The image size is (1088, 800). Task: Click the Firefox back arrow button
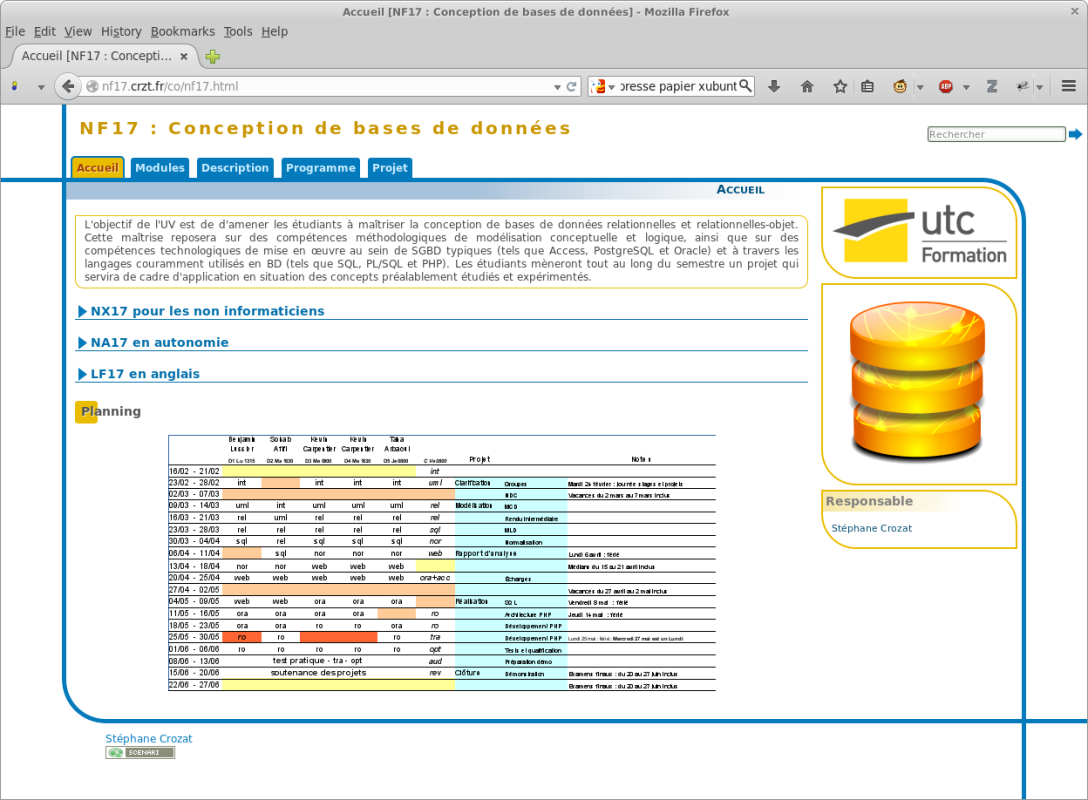[67, 86]
